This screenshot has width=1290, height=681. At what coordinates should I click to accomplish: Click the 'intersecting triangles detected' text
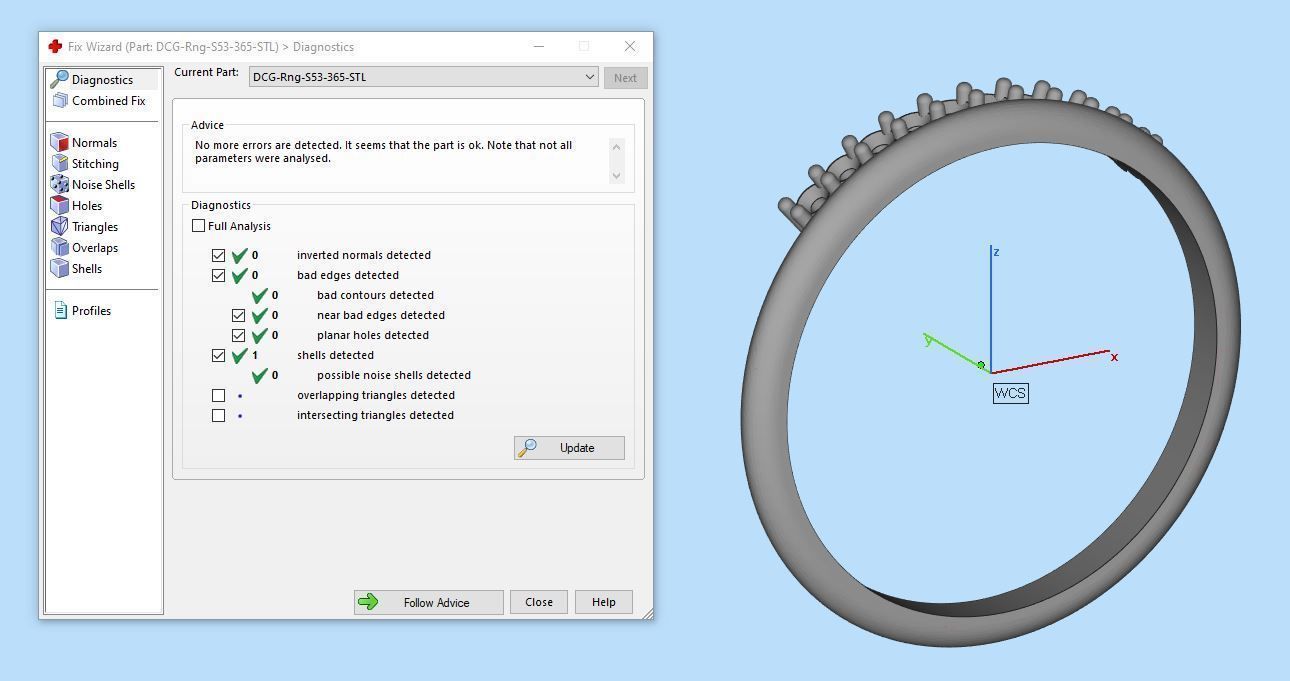pyautogui.click(x=375, y=415)
